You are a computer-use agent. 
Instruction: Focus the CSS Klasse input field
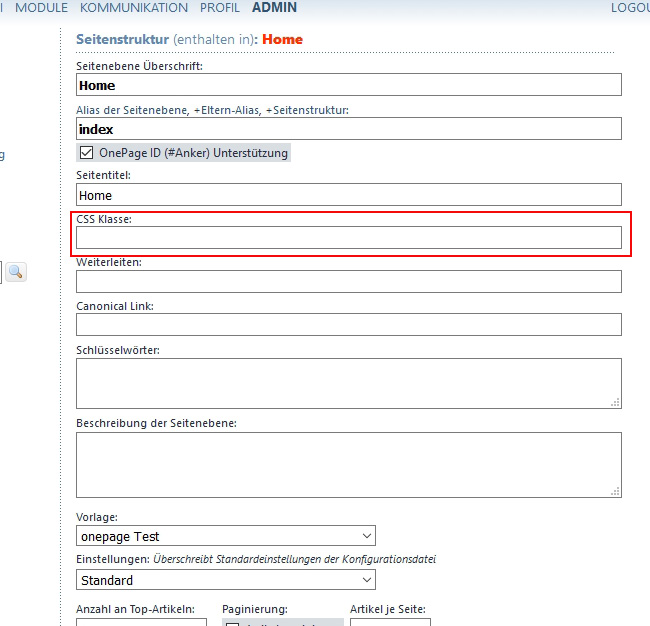pyautogui.click(x=348, y=237)
